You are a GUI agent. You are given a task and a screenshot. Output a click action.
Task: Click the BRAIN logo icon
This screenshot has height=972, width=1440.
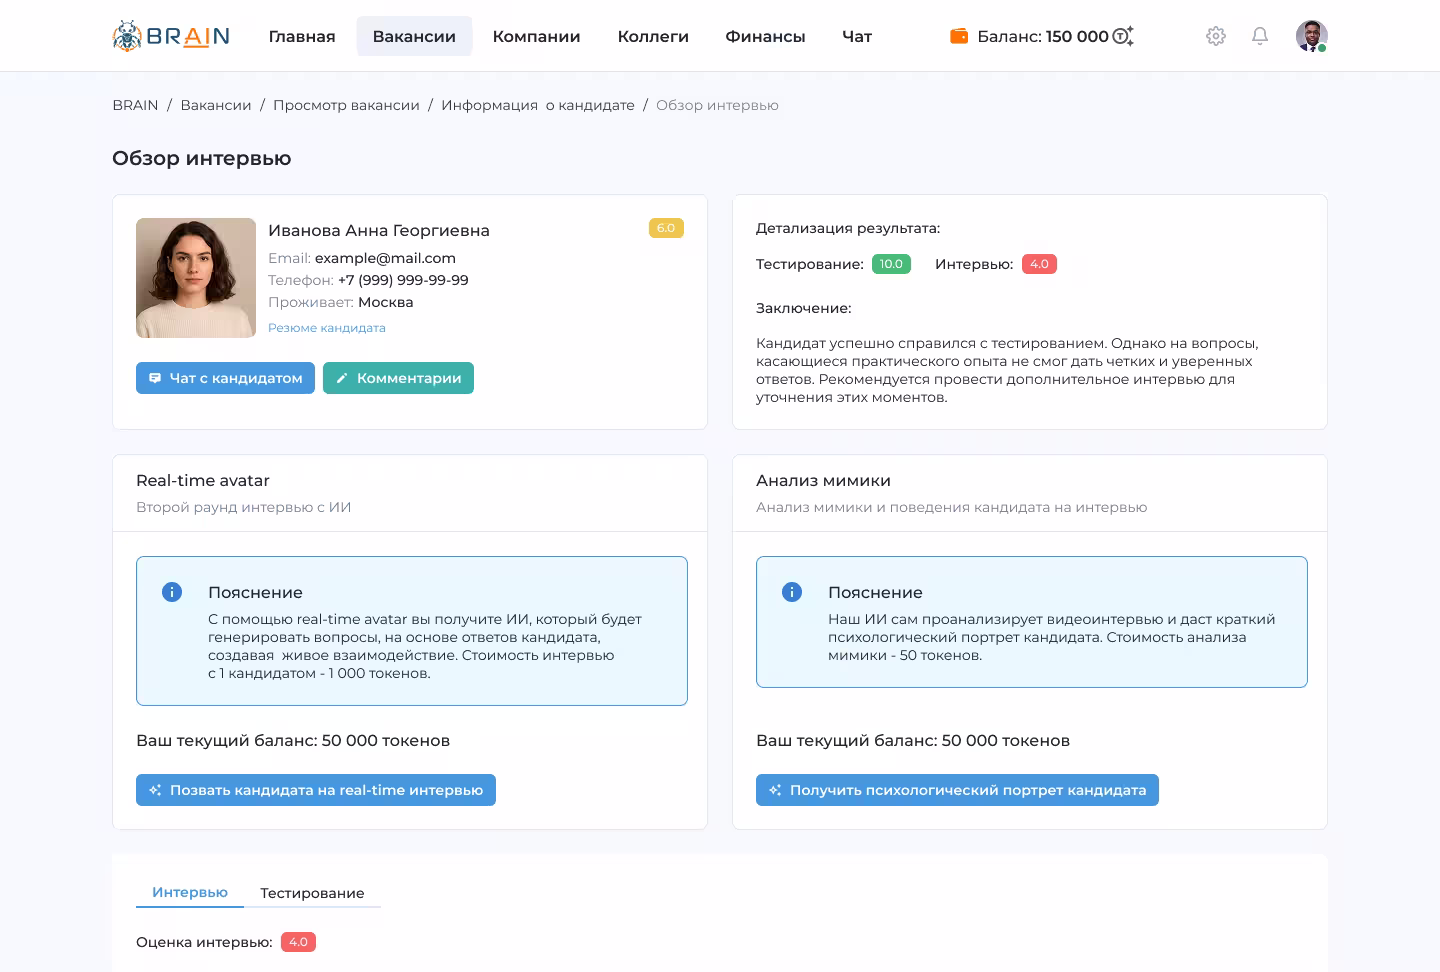[127, 36]
